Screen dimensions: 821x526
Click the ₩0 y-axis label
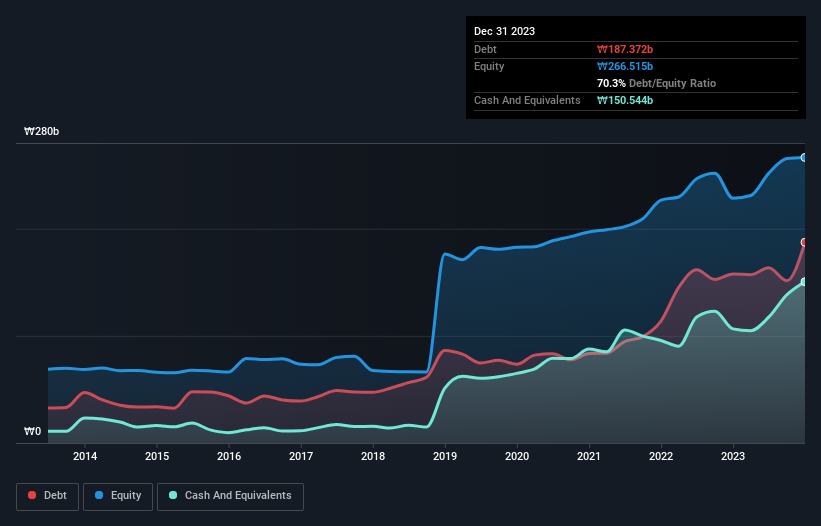(32, 431)
